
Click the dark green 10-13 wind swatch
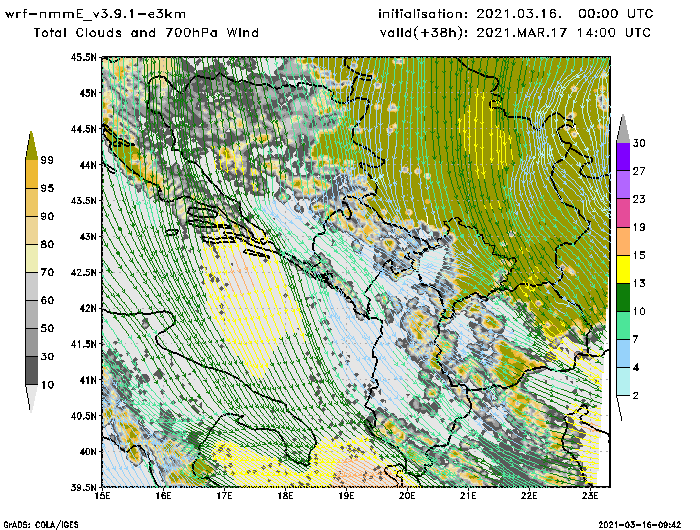623,297
